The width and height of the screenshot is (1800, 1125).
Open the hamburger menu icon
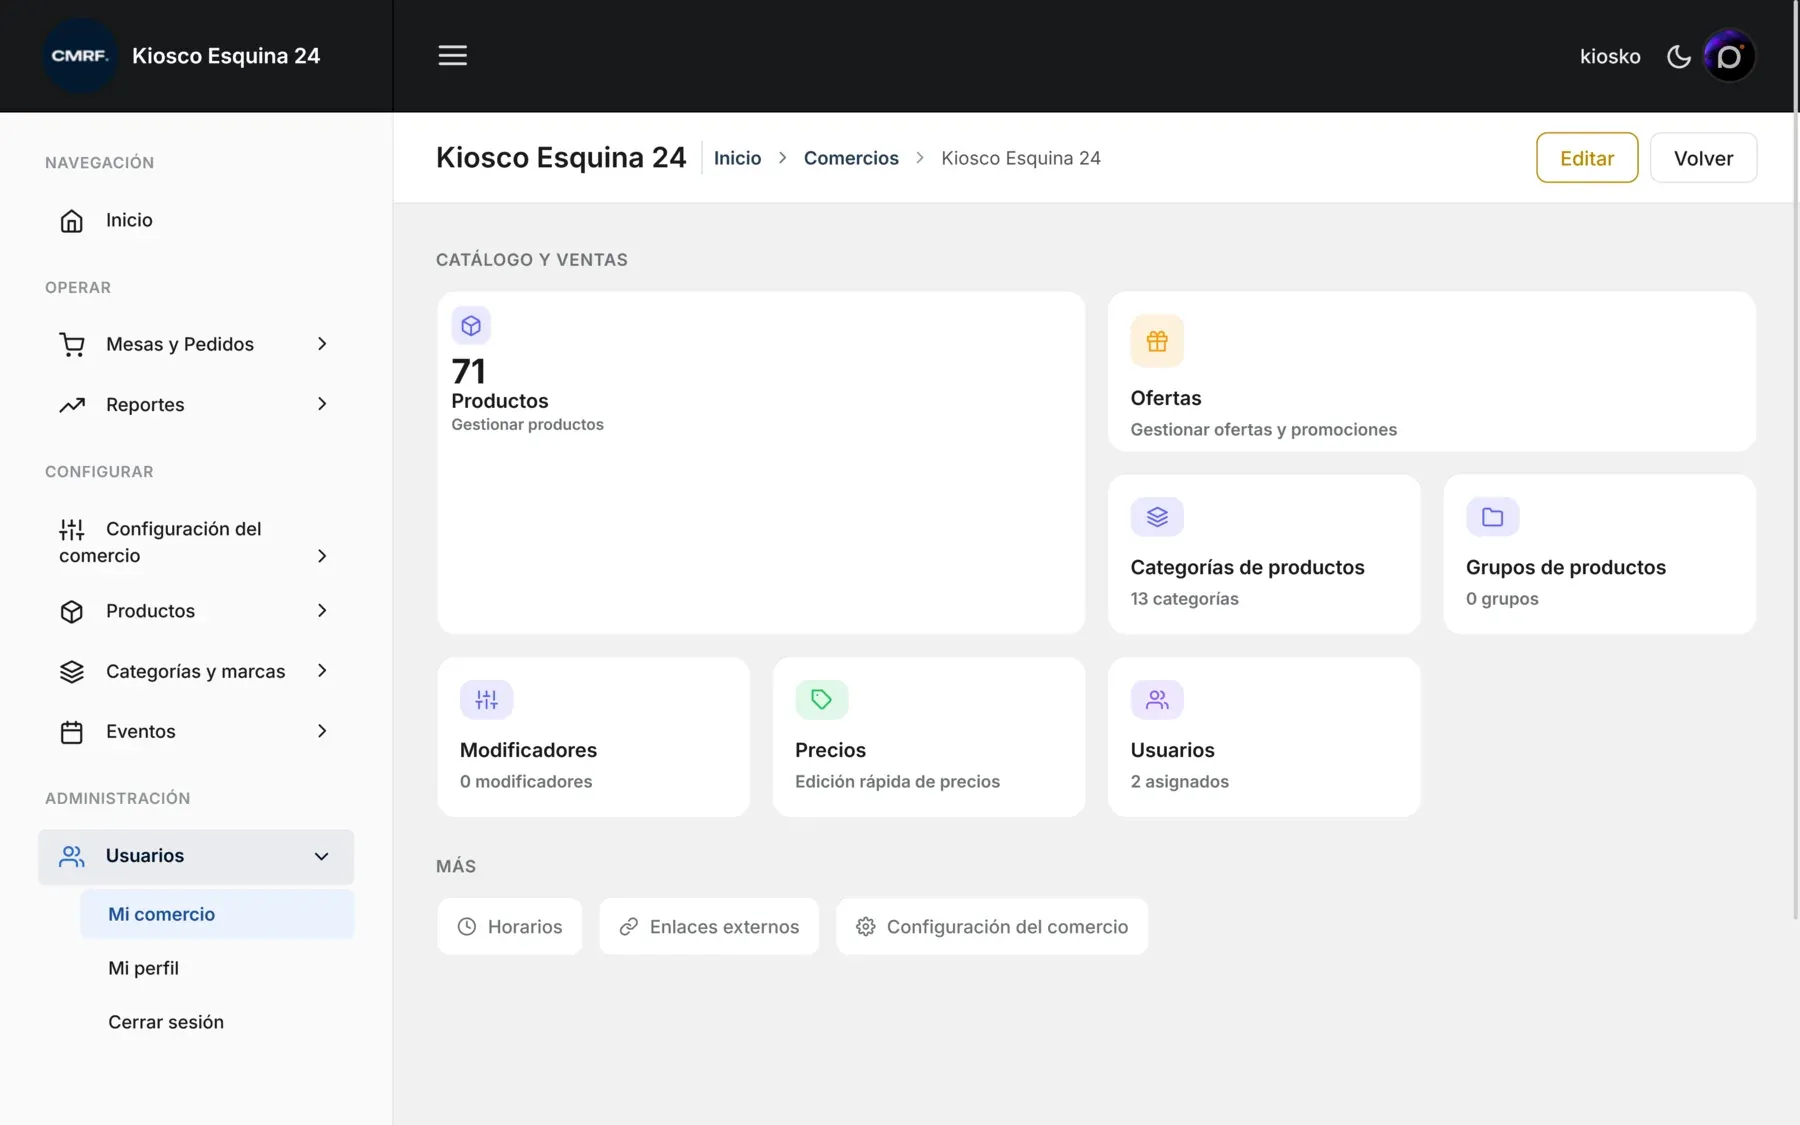coord(452,56)
